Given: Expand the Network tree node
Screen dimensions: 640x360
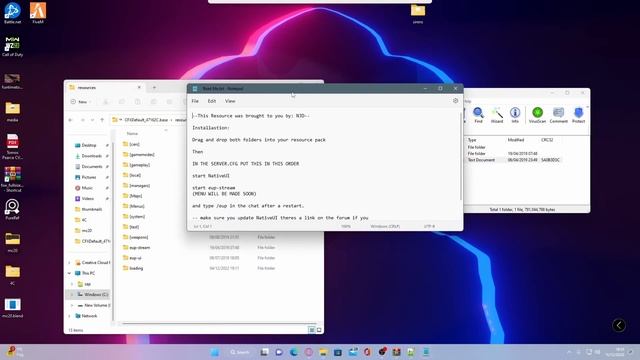Looking at the screenshot, I should 69,316.
